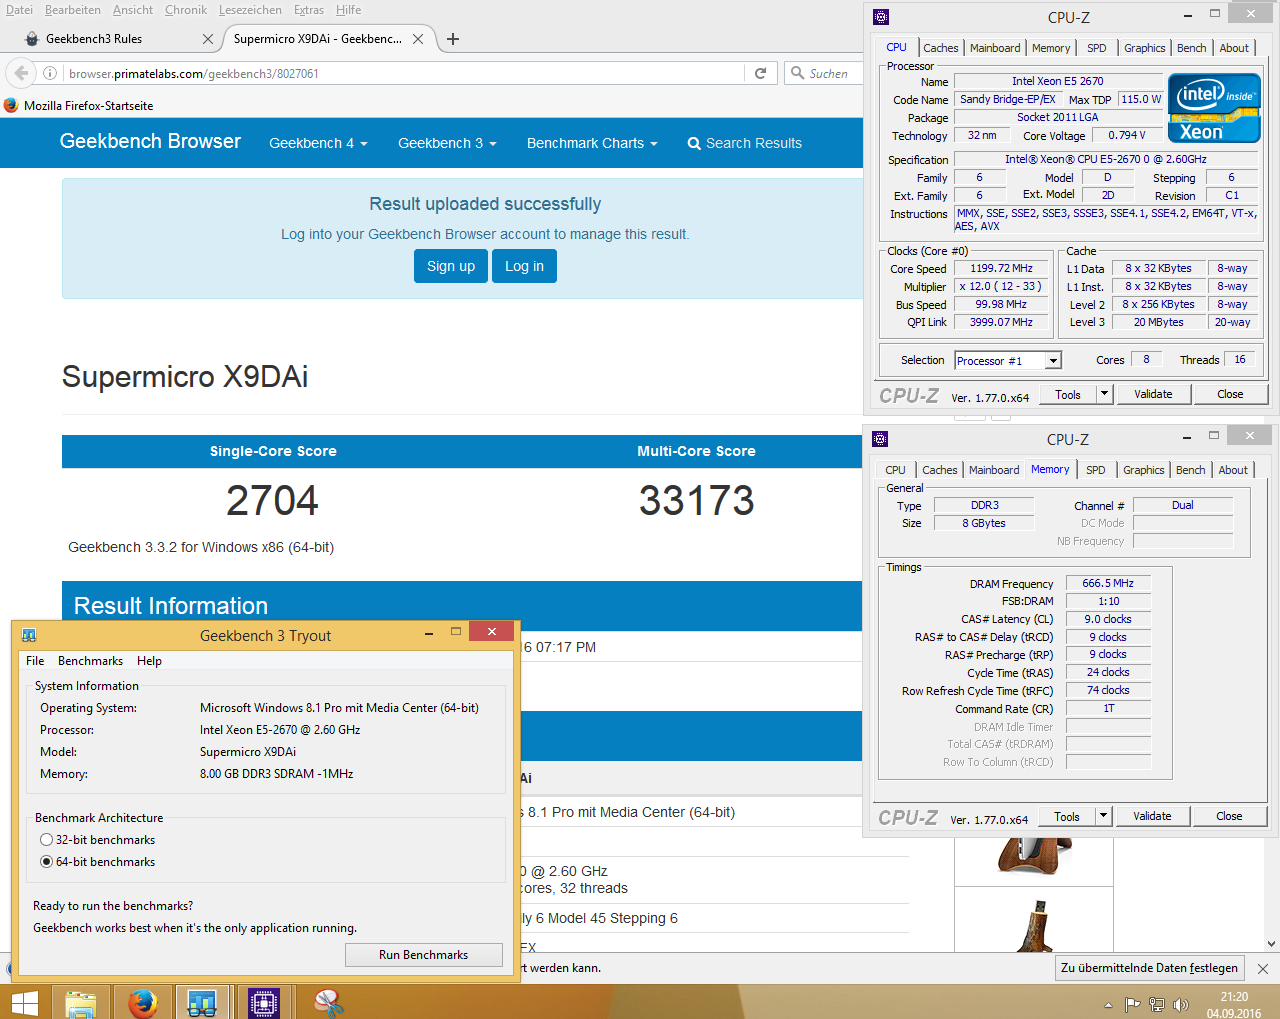This screenshot has height=1019, width=1280.
Task: Close the Geekbench3 Rules tab
Action: [x=208, y=39]
